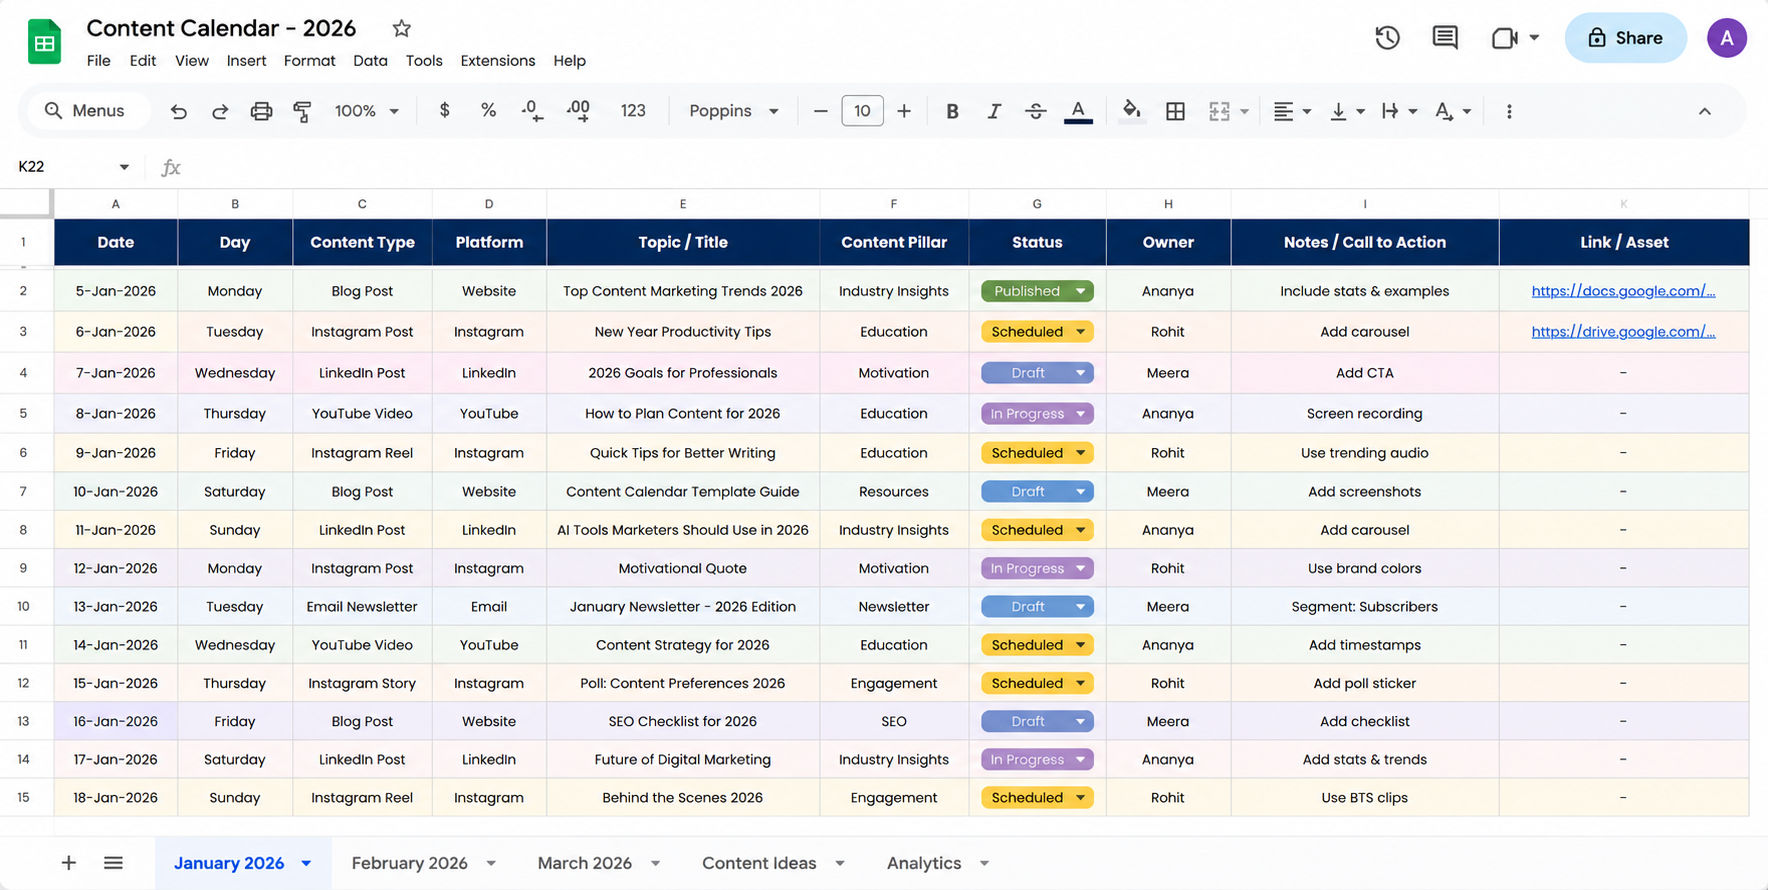
Task: Select the "SEO Checklist for 2026" cell
Action: (683, 722)
